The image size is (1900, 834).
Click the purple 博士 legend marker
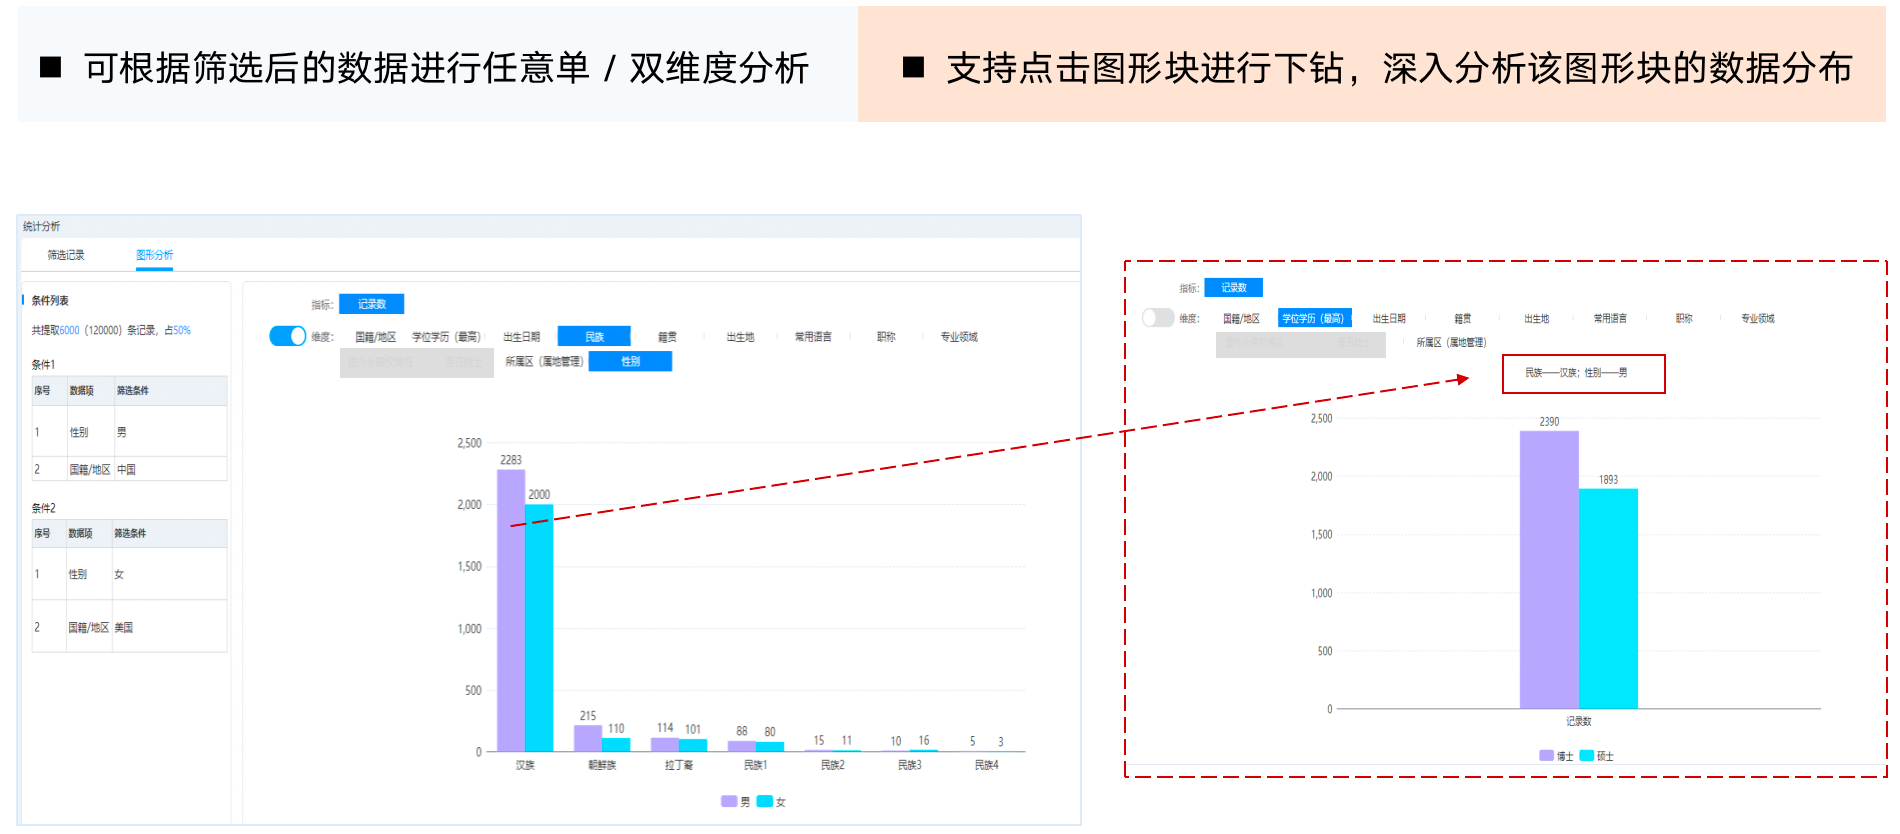1547,756
